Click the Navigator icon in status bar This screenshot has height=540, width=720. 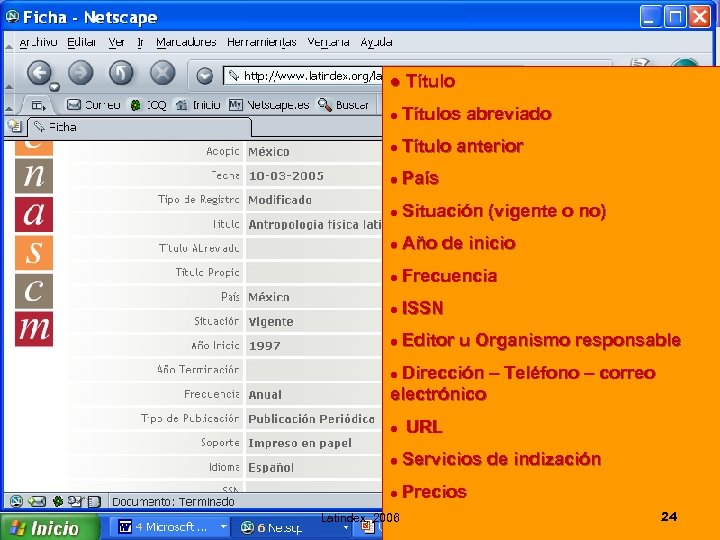[17, 501]
